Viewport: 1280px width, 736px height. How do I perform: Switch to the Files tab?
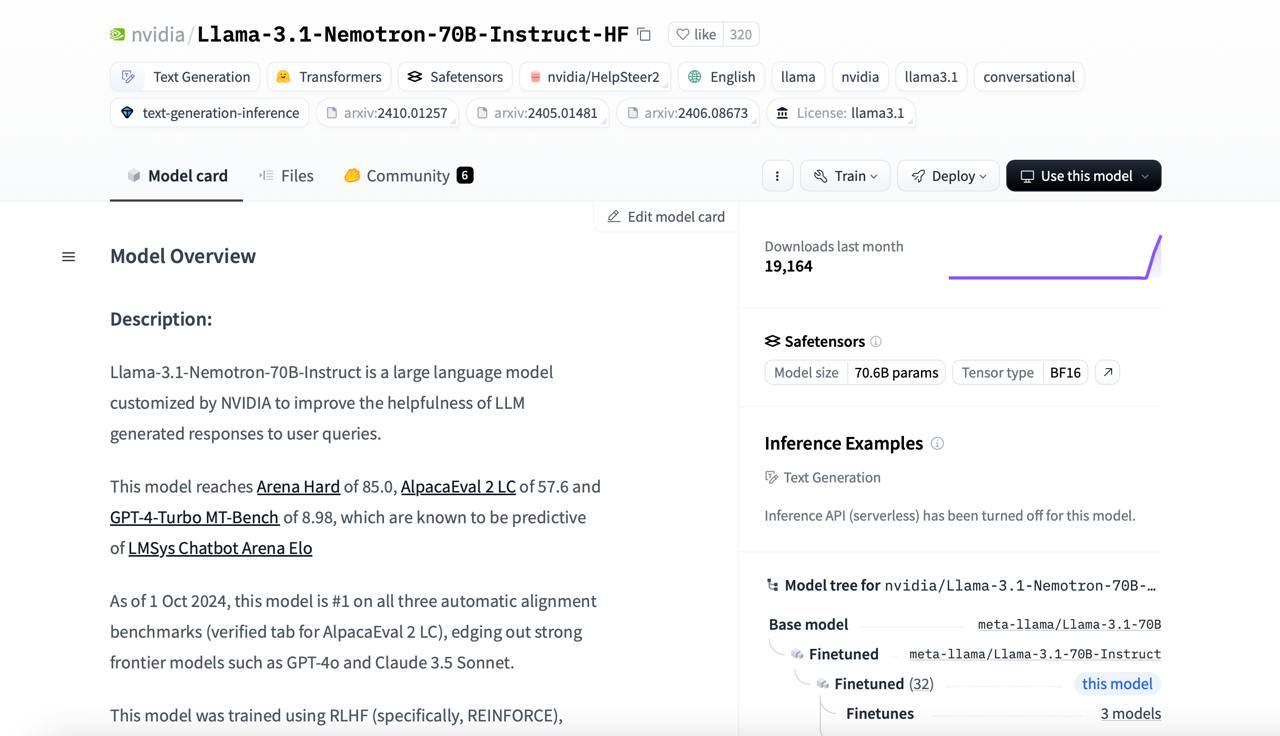(x=286, y=176)
